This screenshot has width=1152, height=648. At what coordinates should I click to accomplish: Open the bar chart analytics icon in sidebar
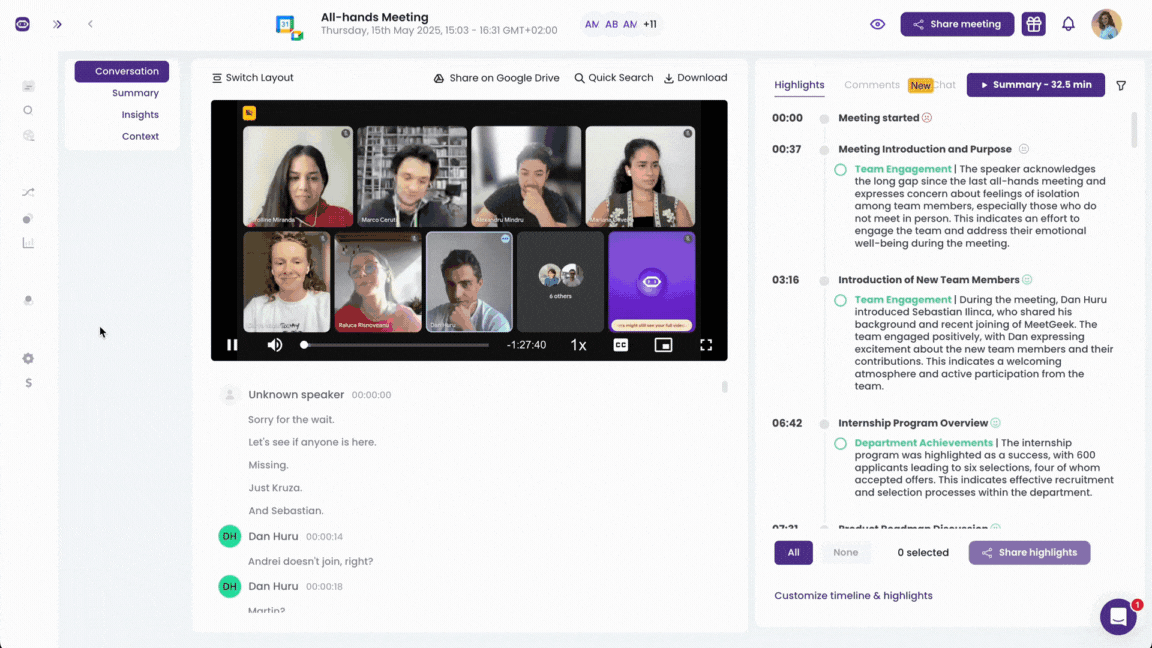(x=28, y=242)
